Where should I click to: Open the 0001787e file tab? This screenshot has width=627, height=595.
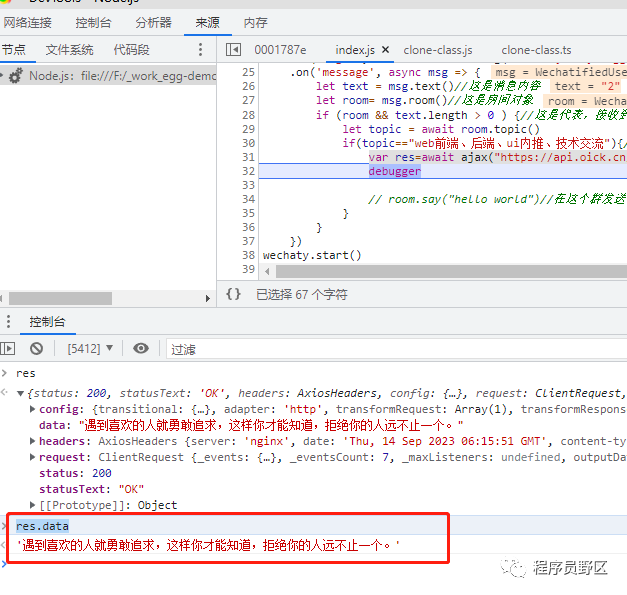[x=280, y=50]
